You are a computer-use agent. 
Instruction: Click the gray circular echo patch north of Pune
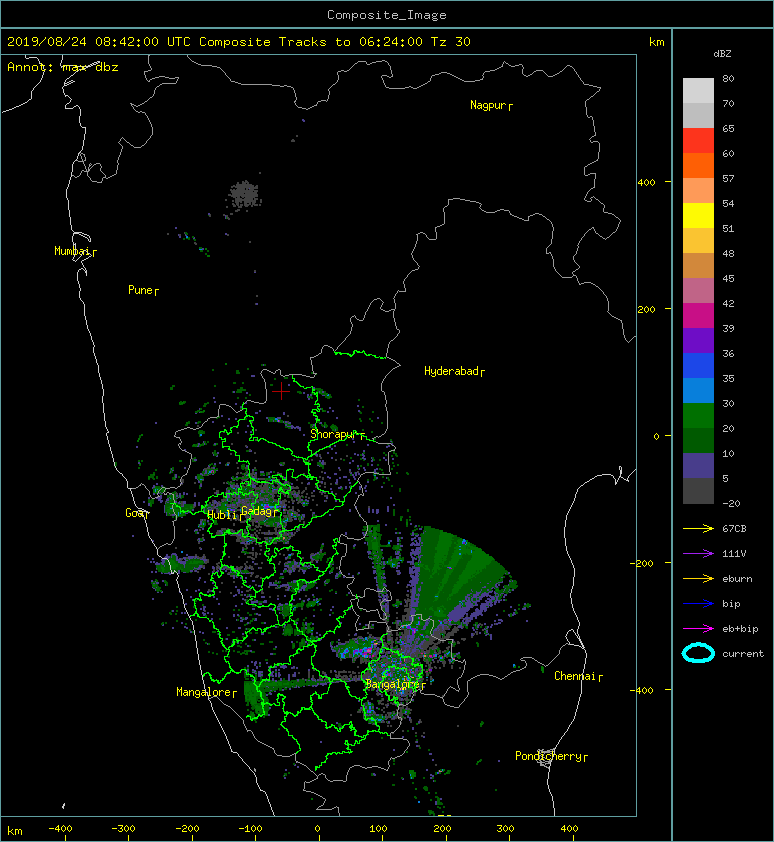pyautogui.click(x=244, y=194)
